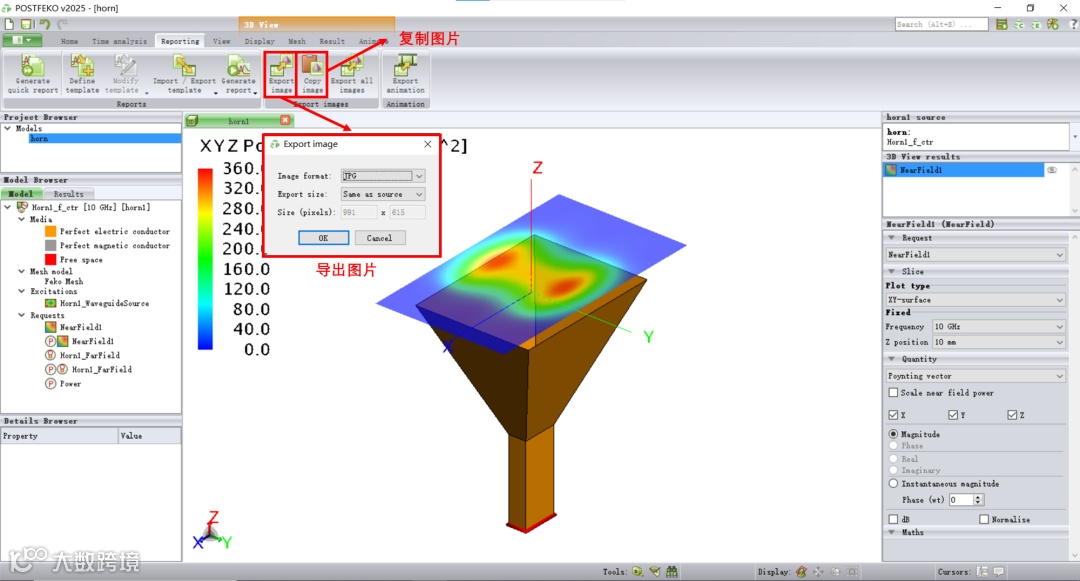Close the horn1 view tab
Viewport: 1080px width, 581px height.
coord(285,120)
